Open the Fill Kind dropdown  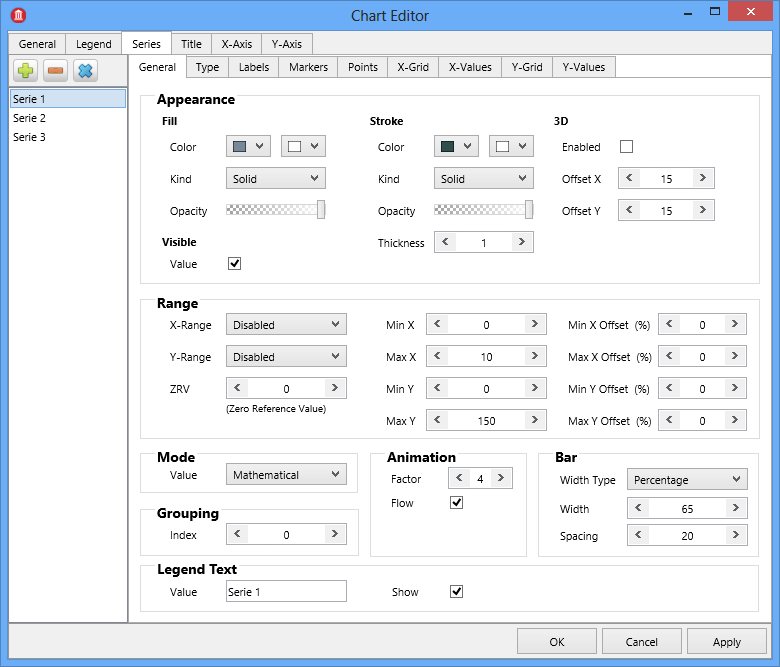(x=276, y=179)
